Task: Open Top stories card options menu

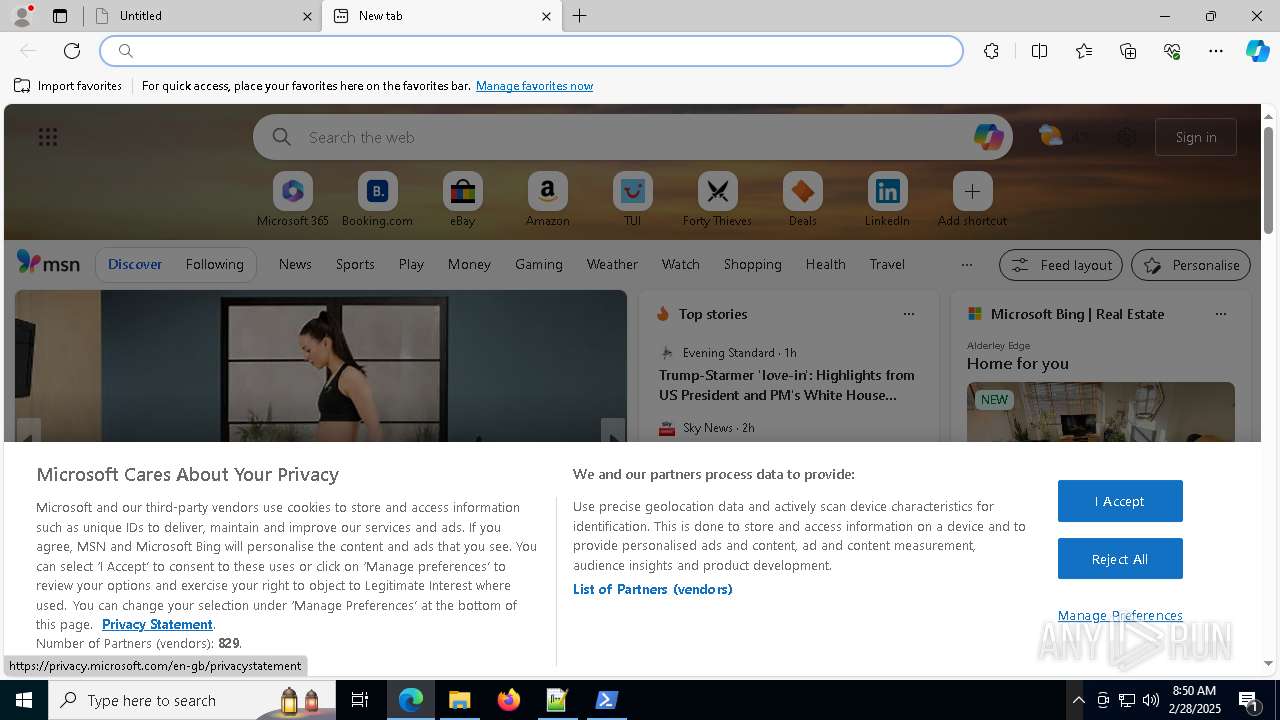Action: pyautogui.click(x=908, y=314)
